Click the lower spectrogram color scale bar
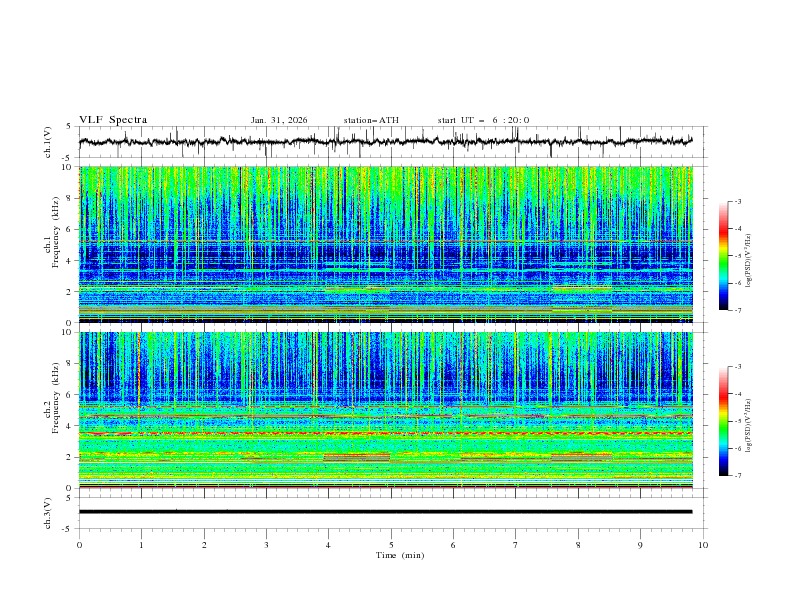The height and width of the screenshot is (612, 792). 723,421
